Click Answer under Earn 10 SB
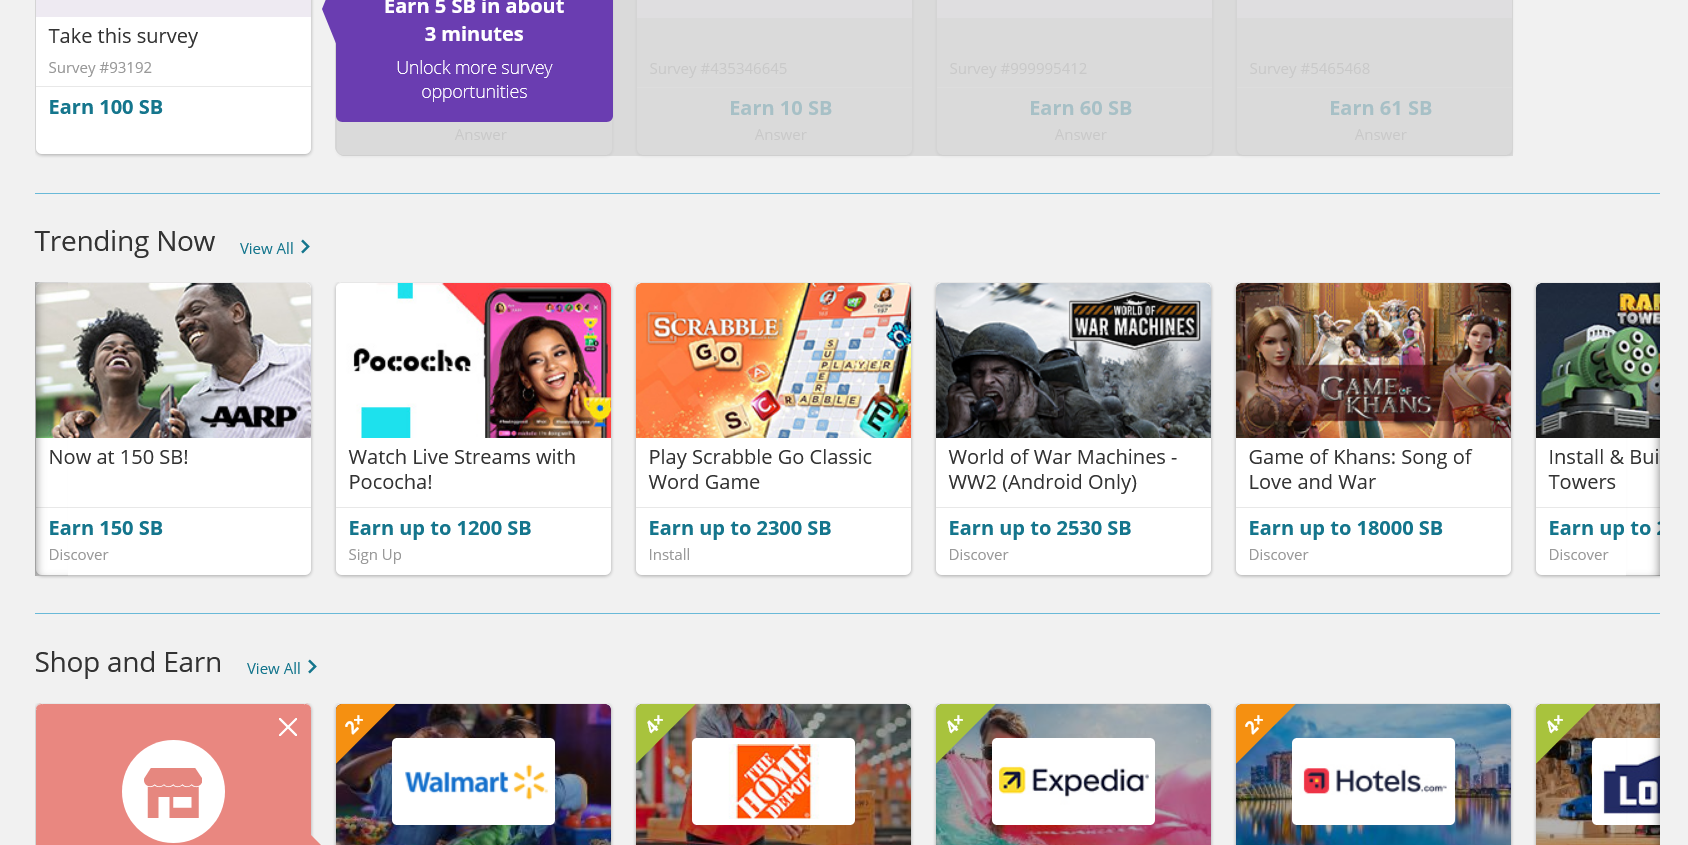The image size is (1688, 845). (x=780, y=135)
